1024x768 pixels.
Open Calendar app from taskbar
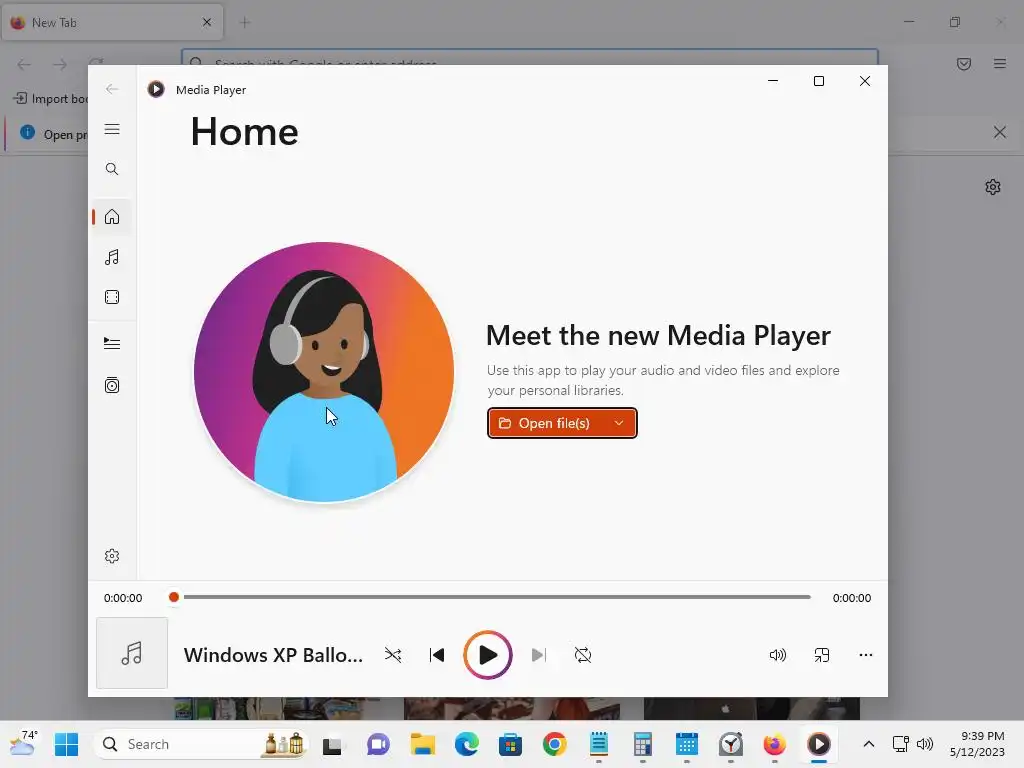pyautogui.click(x=686, y=744)
